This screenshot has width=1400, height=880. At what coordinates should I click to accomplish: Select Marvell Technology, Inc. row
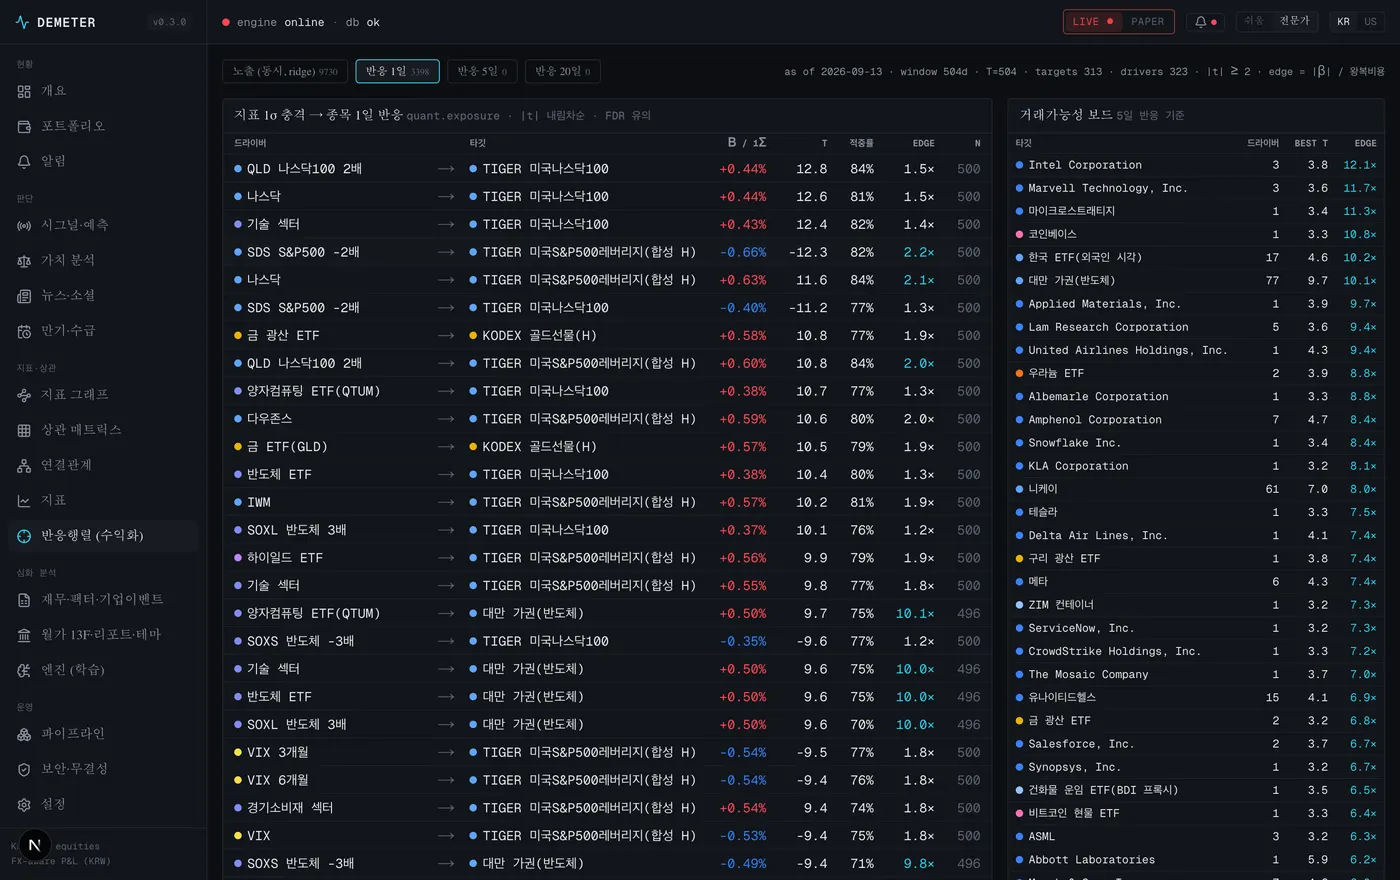(1196, 188)
